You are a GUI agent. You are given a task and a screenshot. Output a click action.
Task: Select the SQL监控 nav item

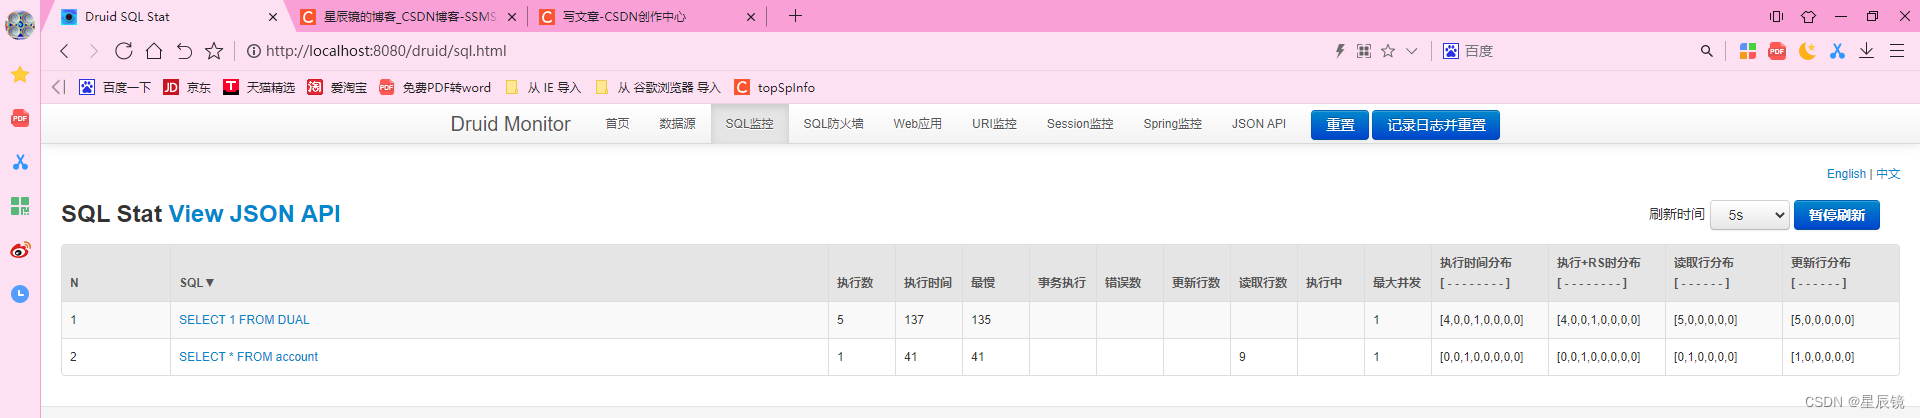tap(750, 124)
